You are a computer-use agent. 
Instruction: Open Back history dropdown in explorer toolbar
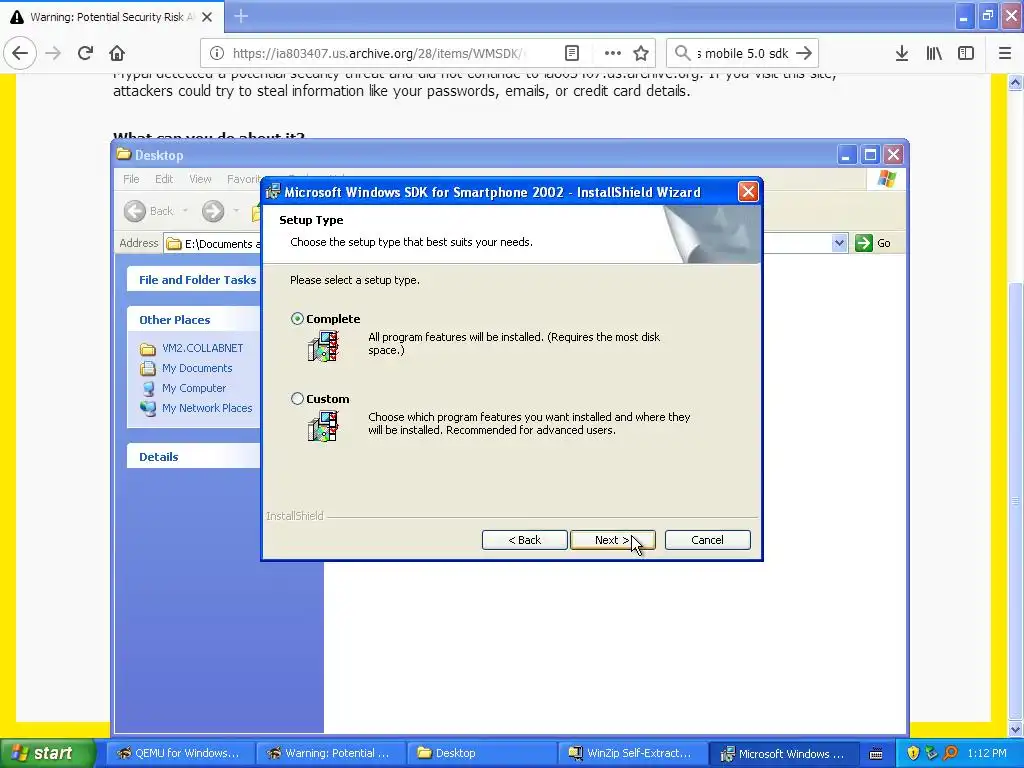185,211
